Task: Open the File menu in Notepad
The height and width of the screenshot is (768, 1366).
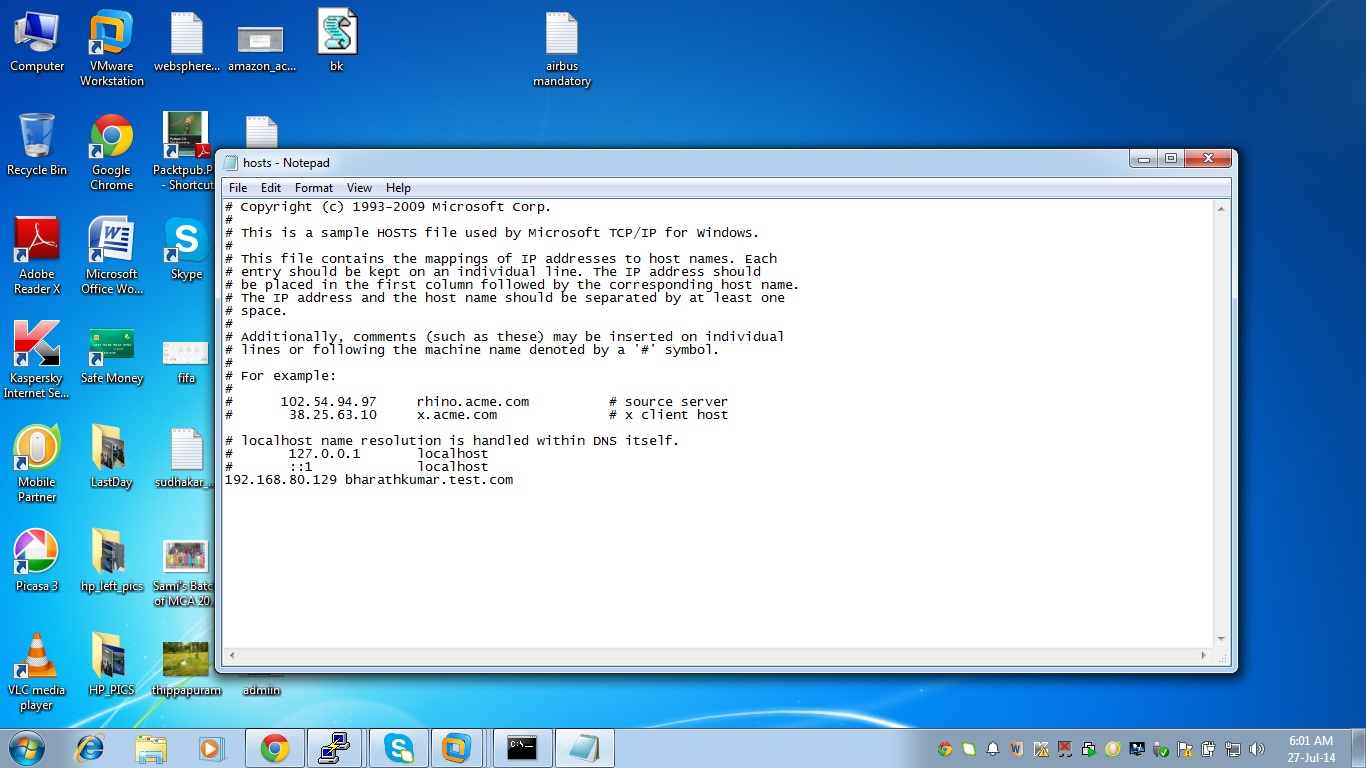Action: pos(238,188)
